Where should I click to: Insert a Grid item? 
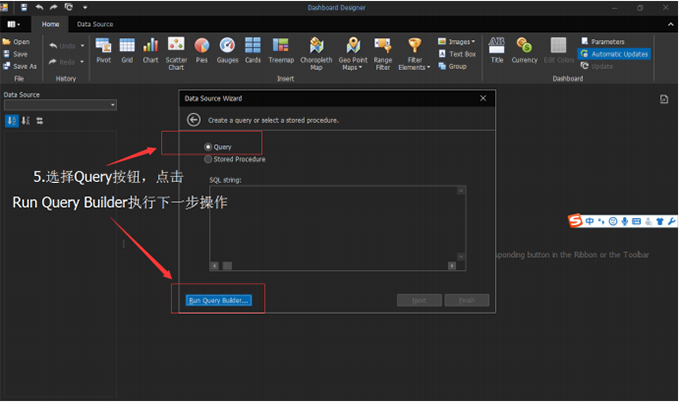tap(127, 51)
